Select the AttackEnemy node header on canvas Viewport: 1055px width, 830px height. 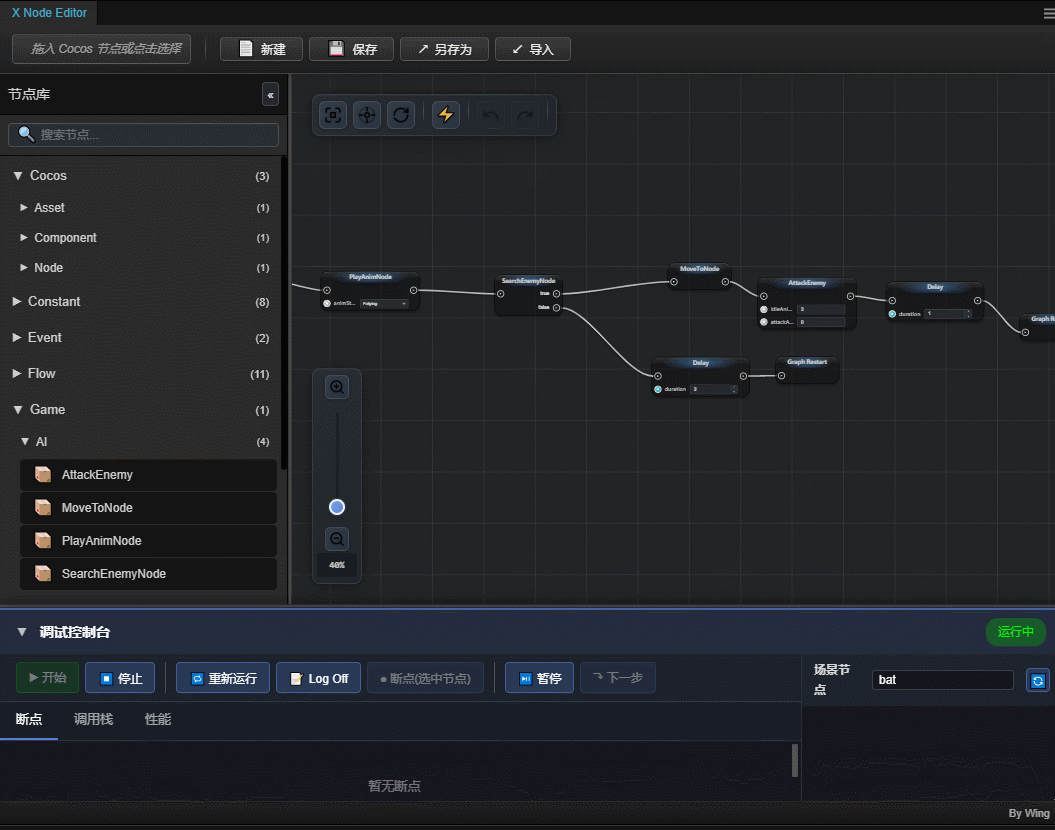(807, 283)
